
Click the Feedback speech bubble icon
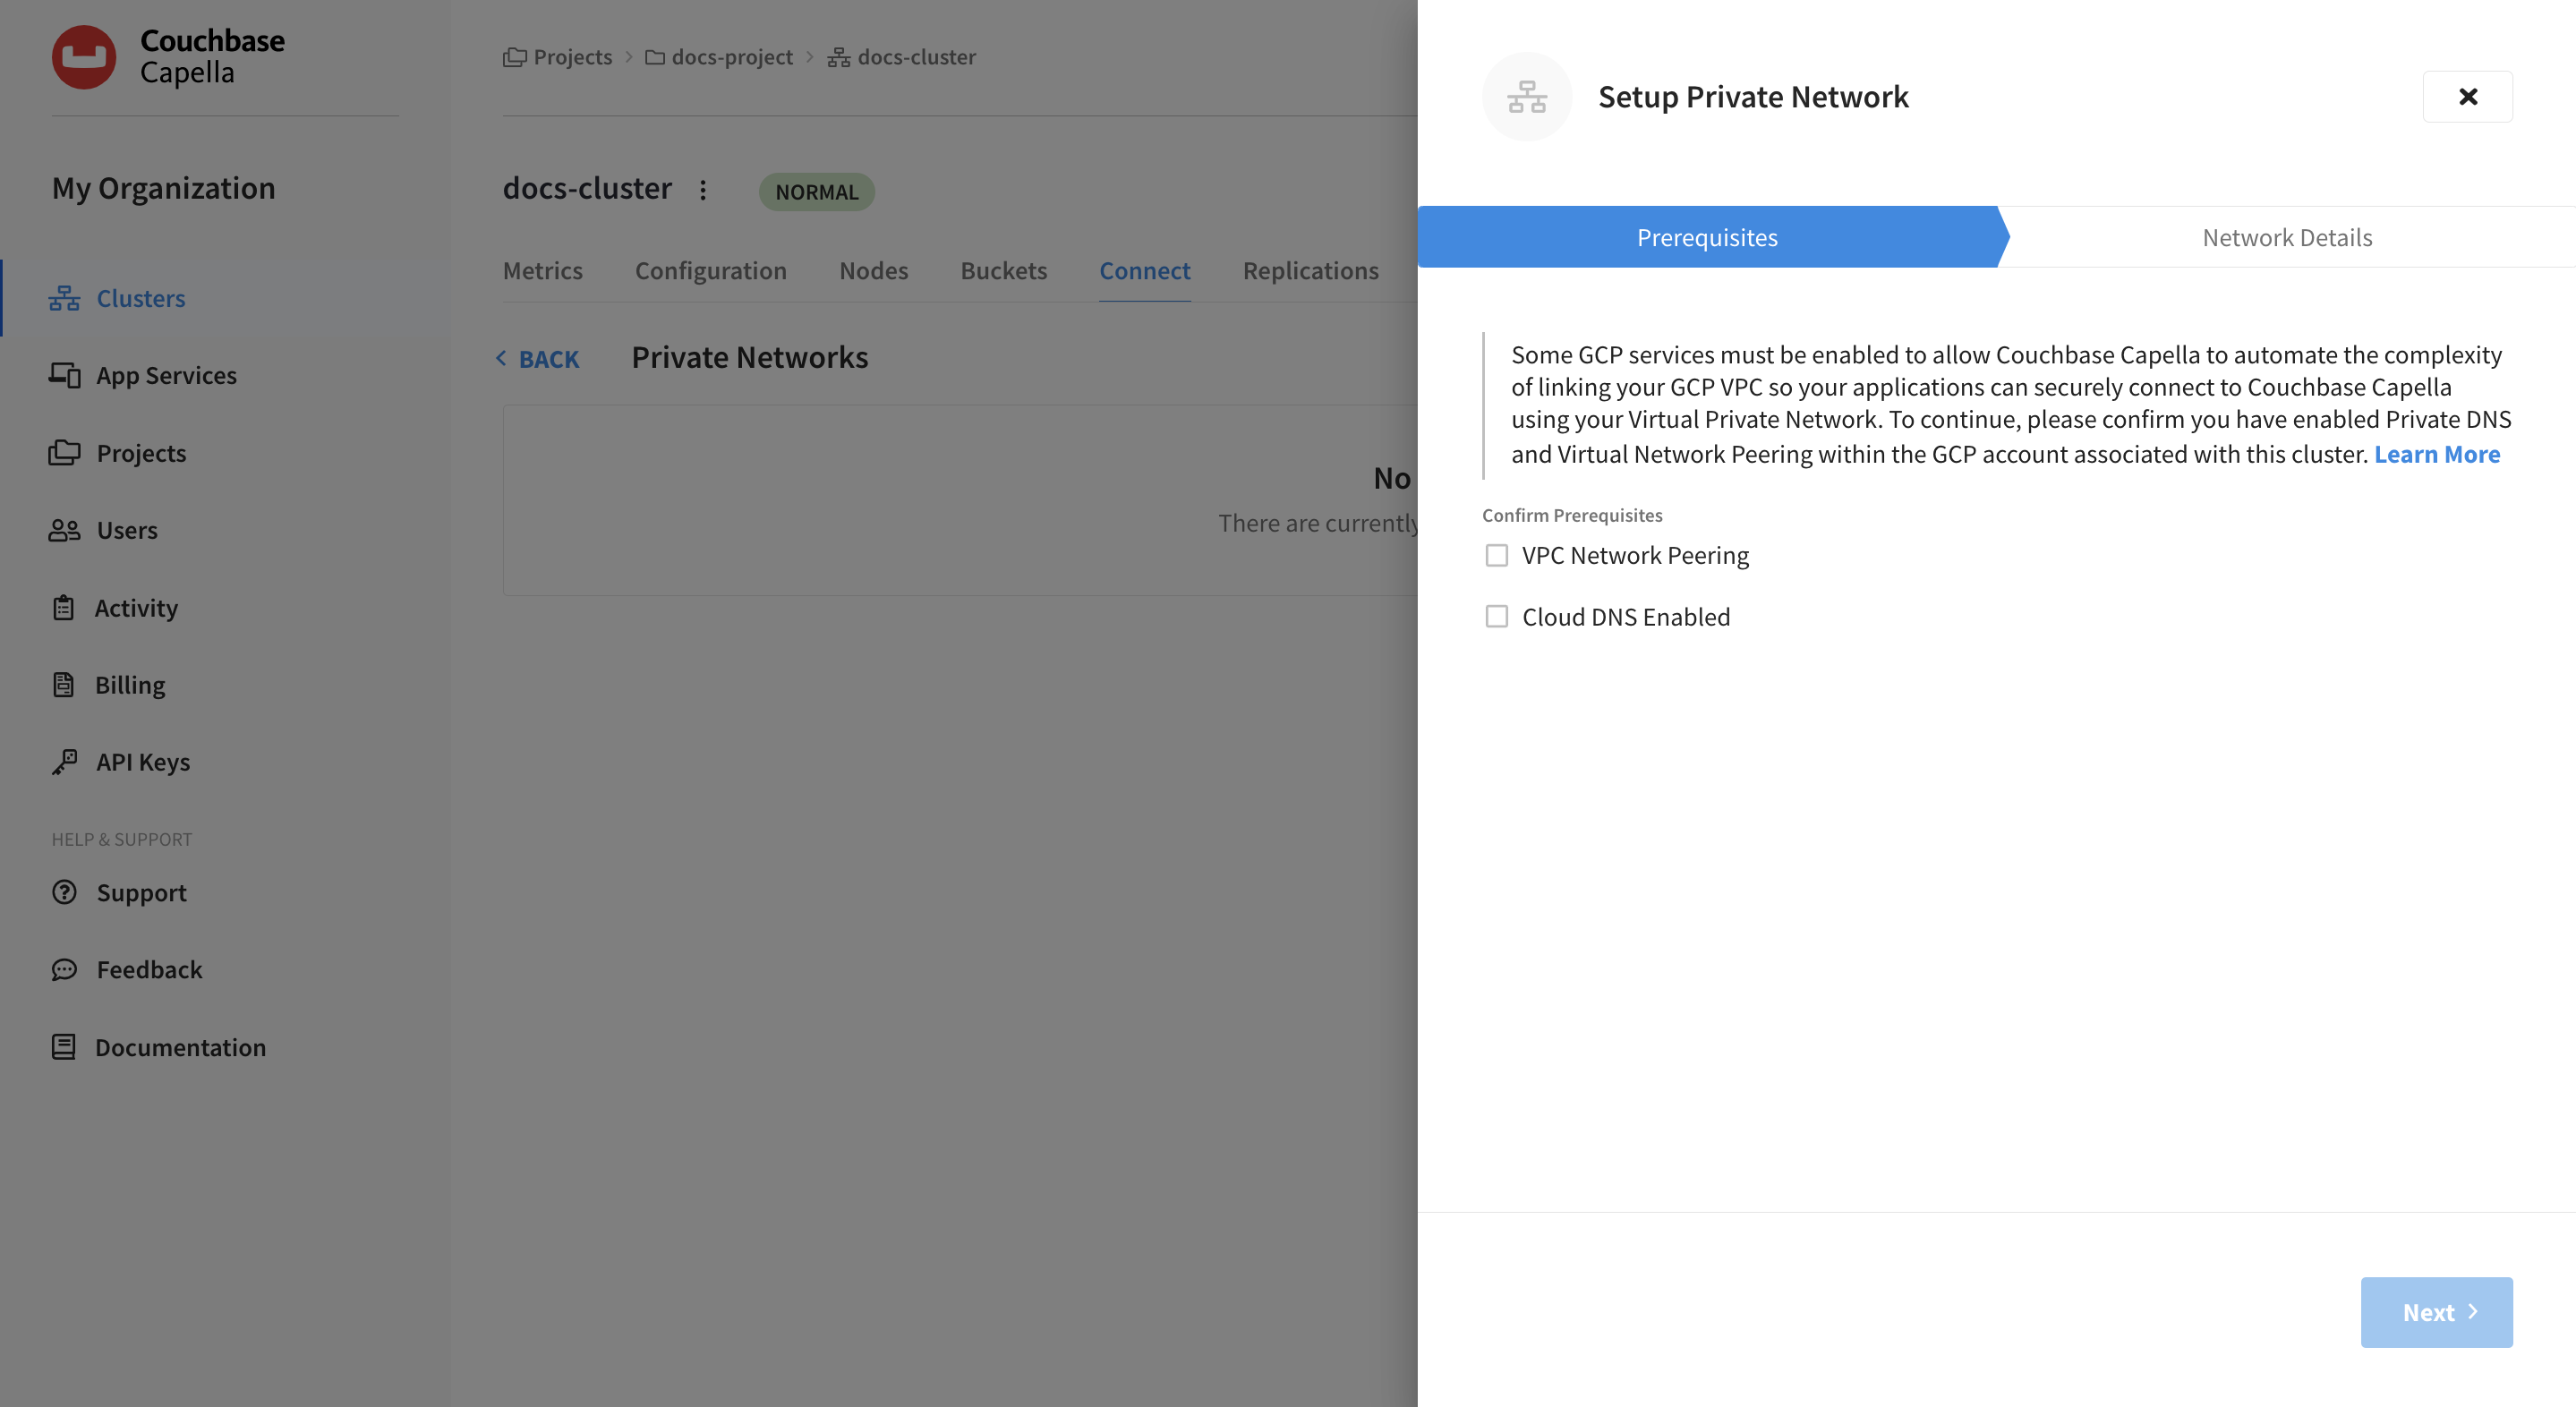click(x=64, y=969)
